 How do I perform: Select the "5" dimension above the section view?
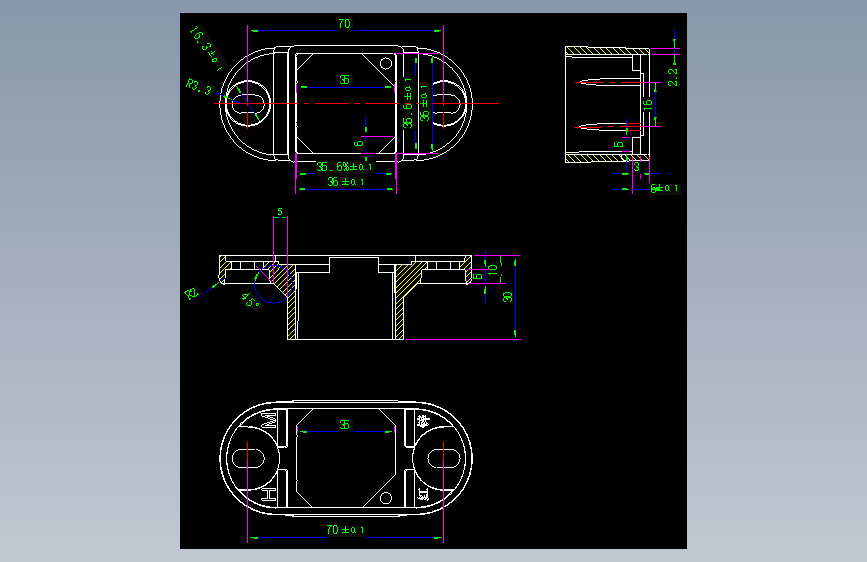(280, 211)
